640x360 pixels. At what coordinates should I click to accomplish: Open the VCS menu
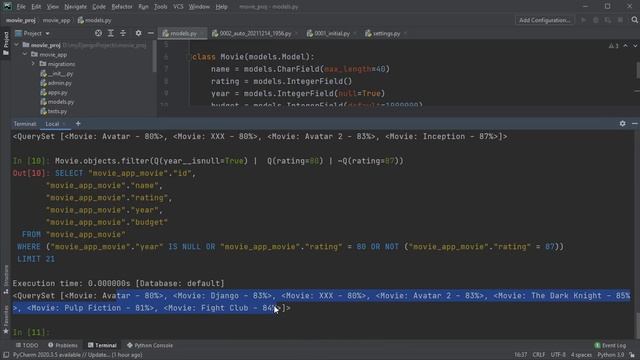(178, 7)
